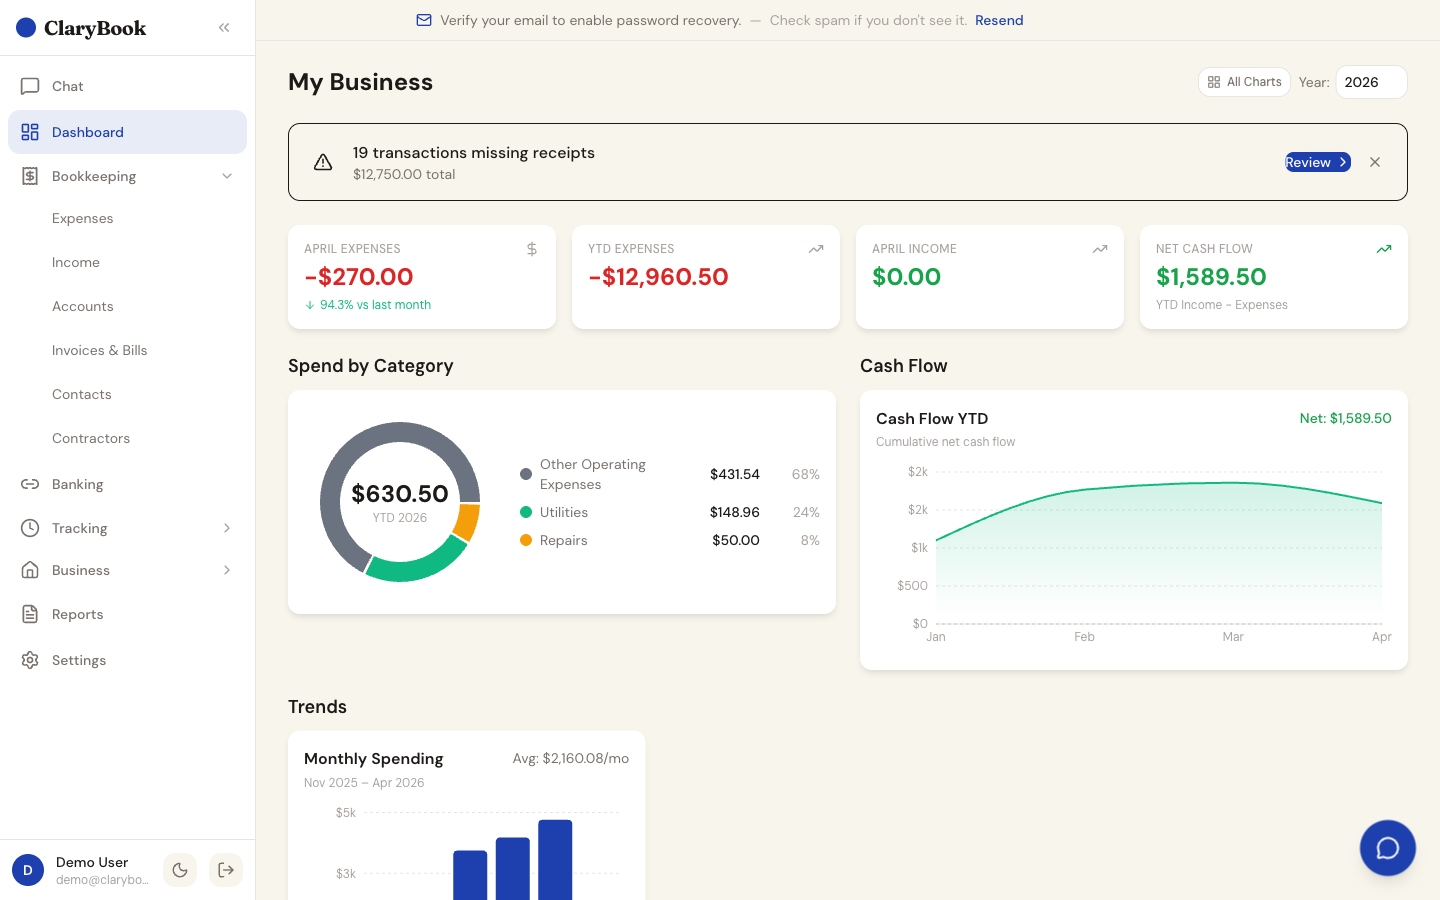Viewport: 1440px width, 900px height.
Task: Open Settings using the gear icon
Action: click(x=30, y=660)
